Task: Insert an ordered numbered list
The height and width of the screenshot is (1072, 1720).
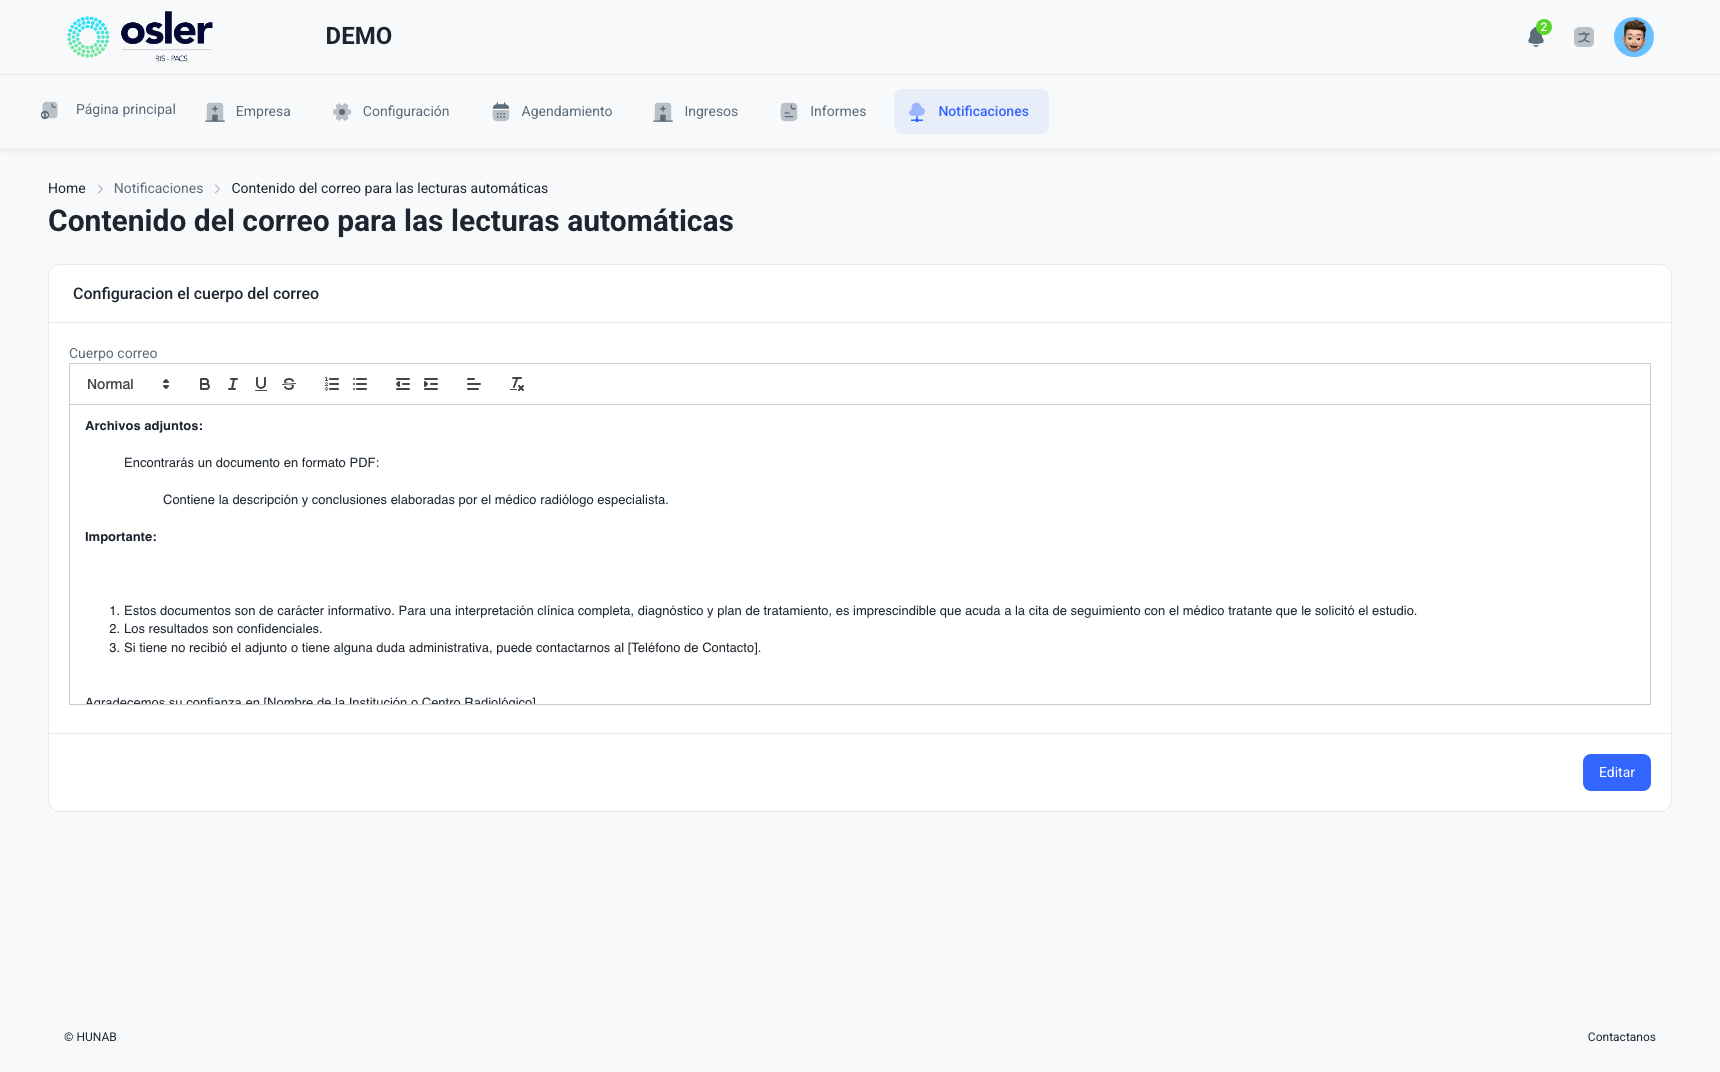Action: click(332, 384)
